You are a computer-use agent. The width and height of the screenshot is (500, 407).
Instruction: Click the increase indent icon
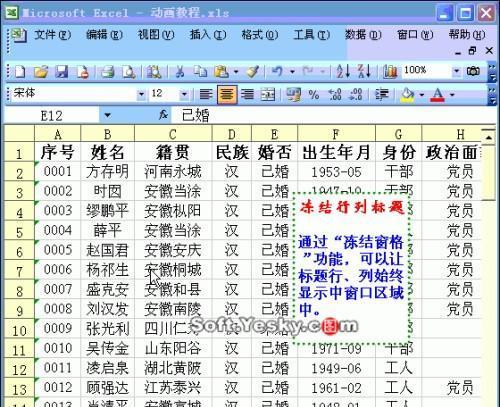click(382, 95)
